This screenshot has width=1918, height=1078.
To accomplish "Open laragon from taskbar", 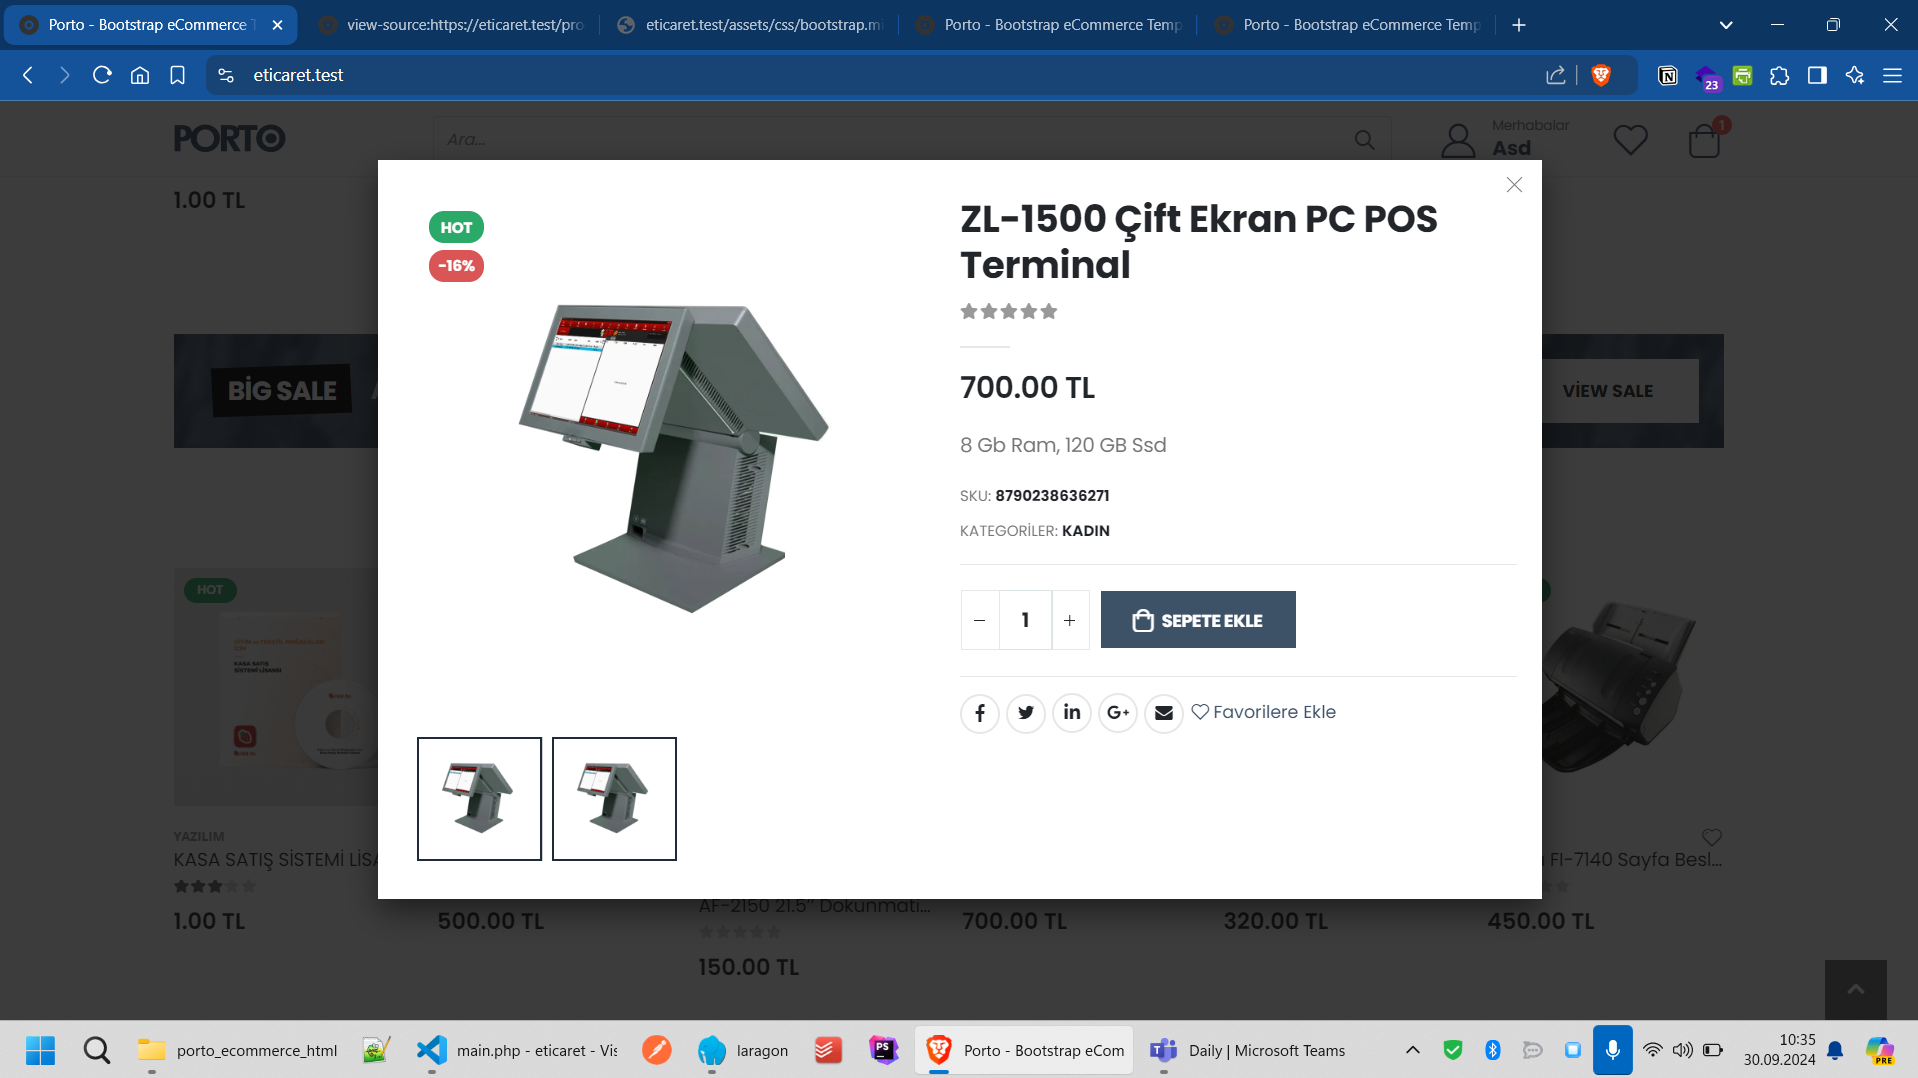I will (743, 1050).
